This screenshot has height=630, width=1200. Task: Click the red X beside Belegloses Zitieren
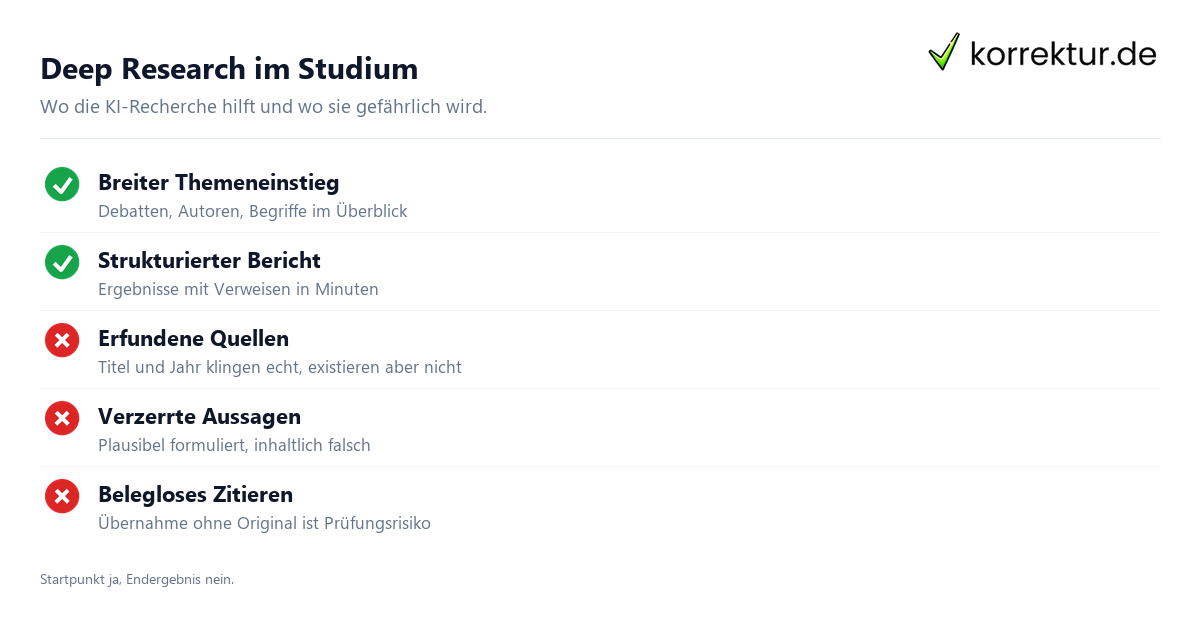click(x=62, y=496)
